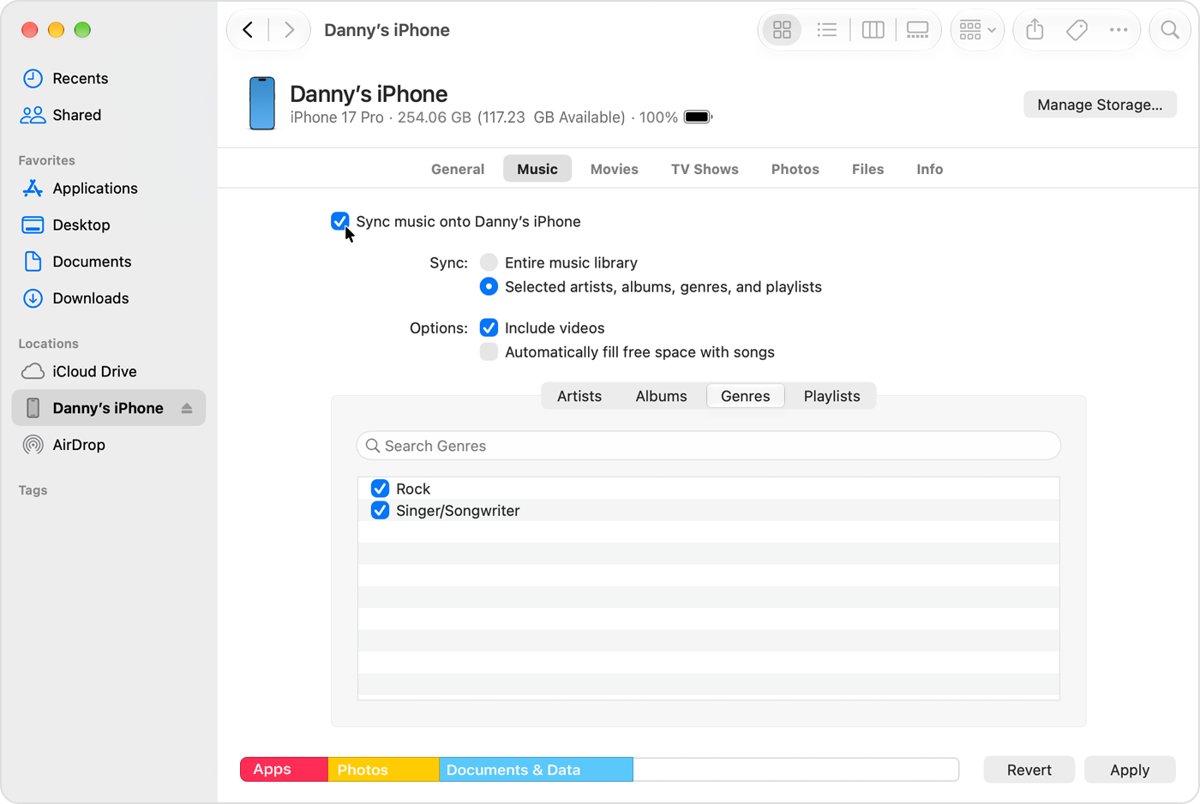Switch to the Albums segment
1200x804 pixels.
(661, 396)
